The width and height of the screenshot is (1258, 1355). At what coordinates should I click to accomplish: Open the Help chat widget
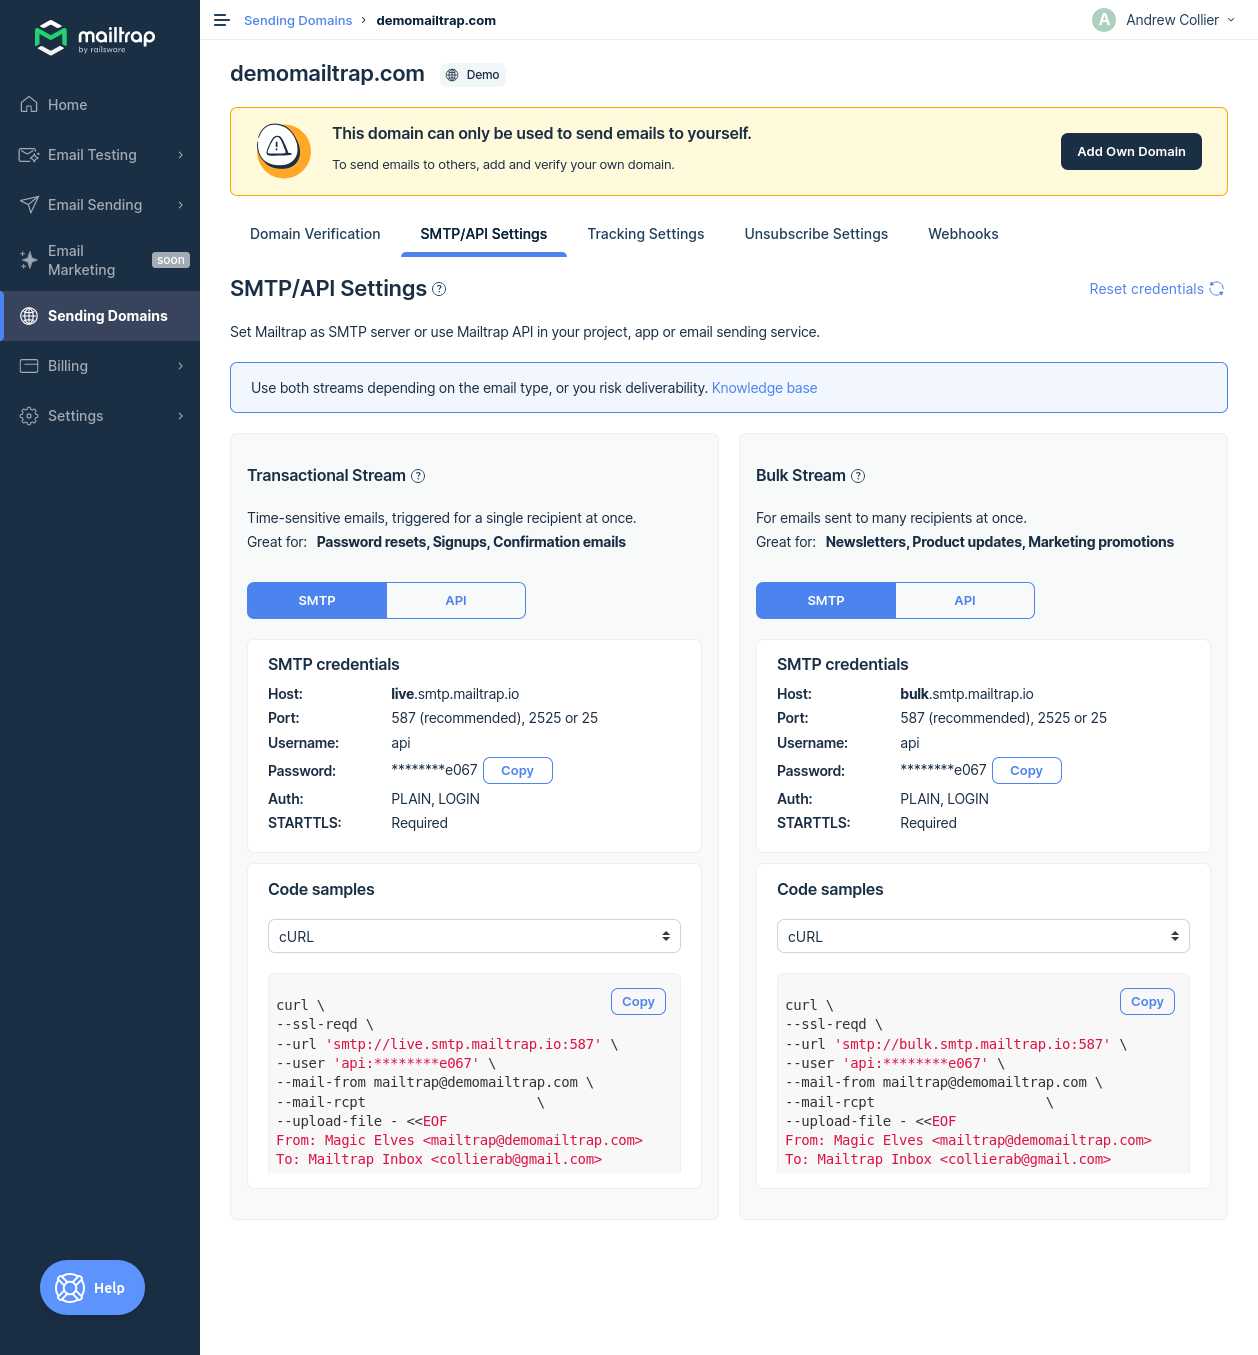click(92, 1287)
